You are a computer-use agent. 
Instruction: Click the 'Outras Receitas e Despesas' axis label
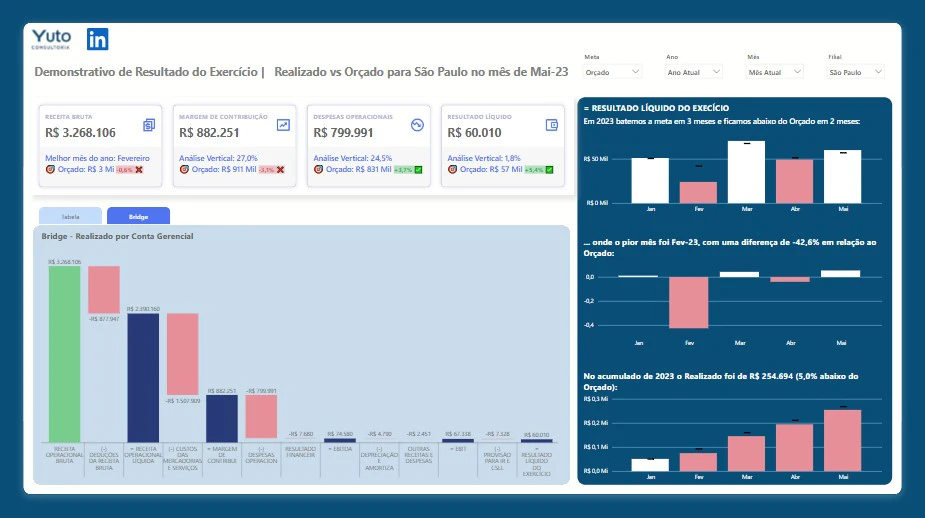(418, 455)
